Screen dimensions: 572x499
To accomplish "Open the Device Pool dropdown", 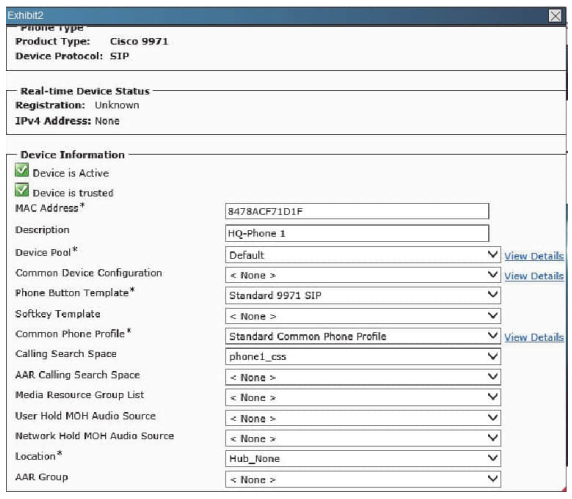I will point(363,255).
